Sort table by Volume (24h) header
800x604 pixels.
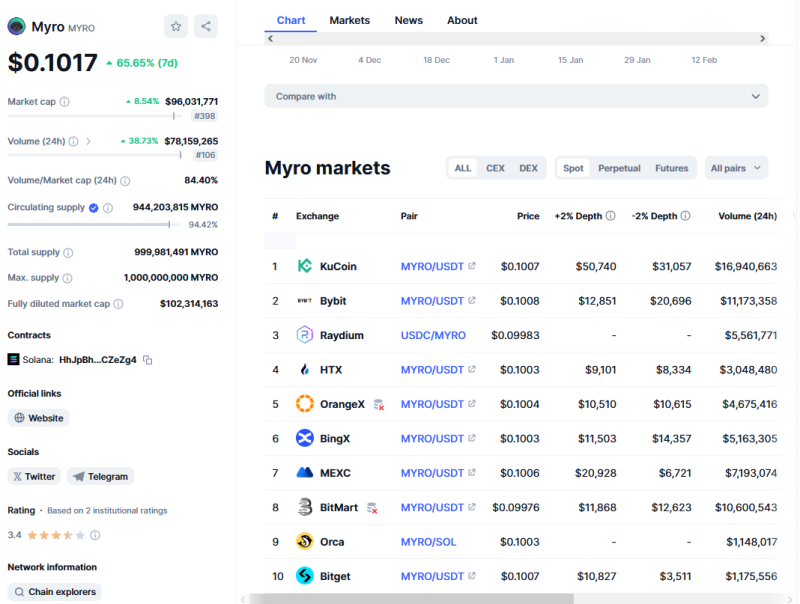click(x=747, y=216)
